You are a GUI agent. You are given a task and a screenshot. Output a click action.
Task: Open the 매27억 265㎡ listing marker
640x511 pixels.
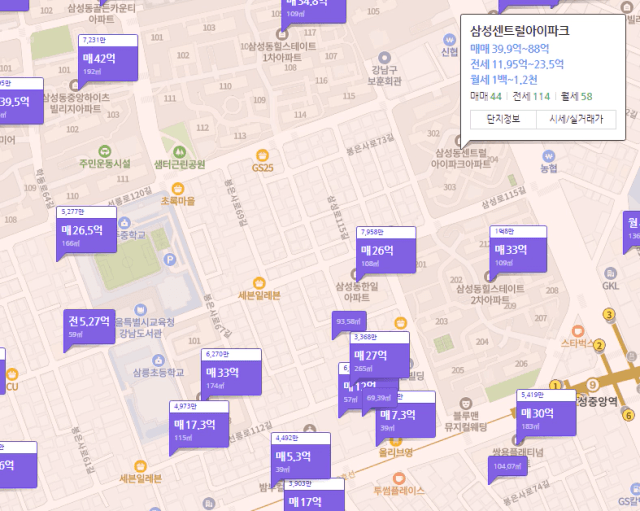[x=380, y=354]
